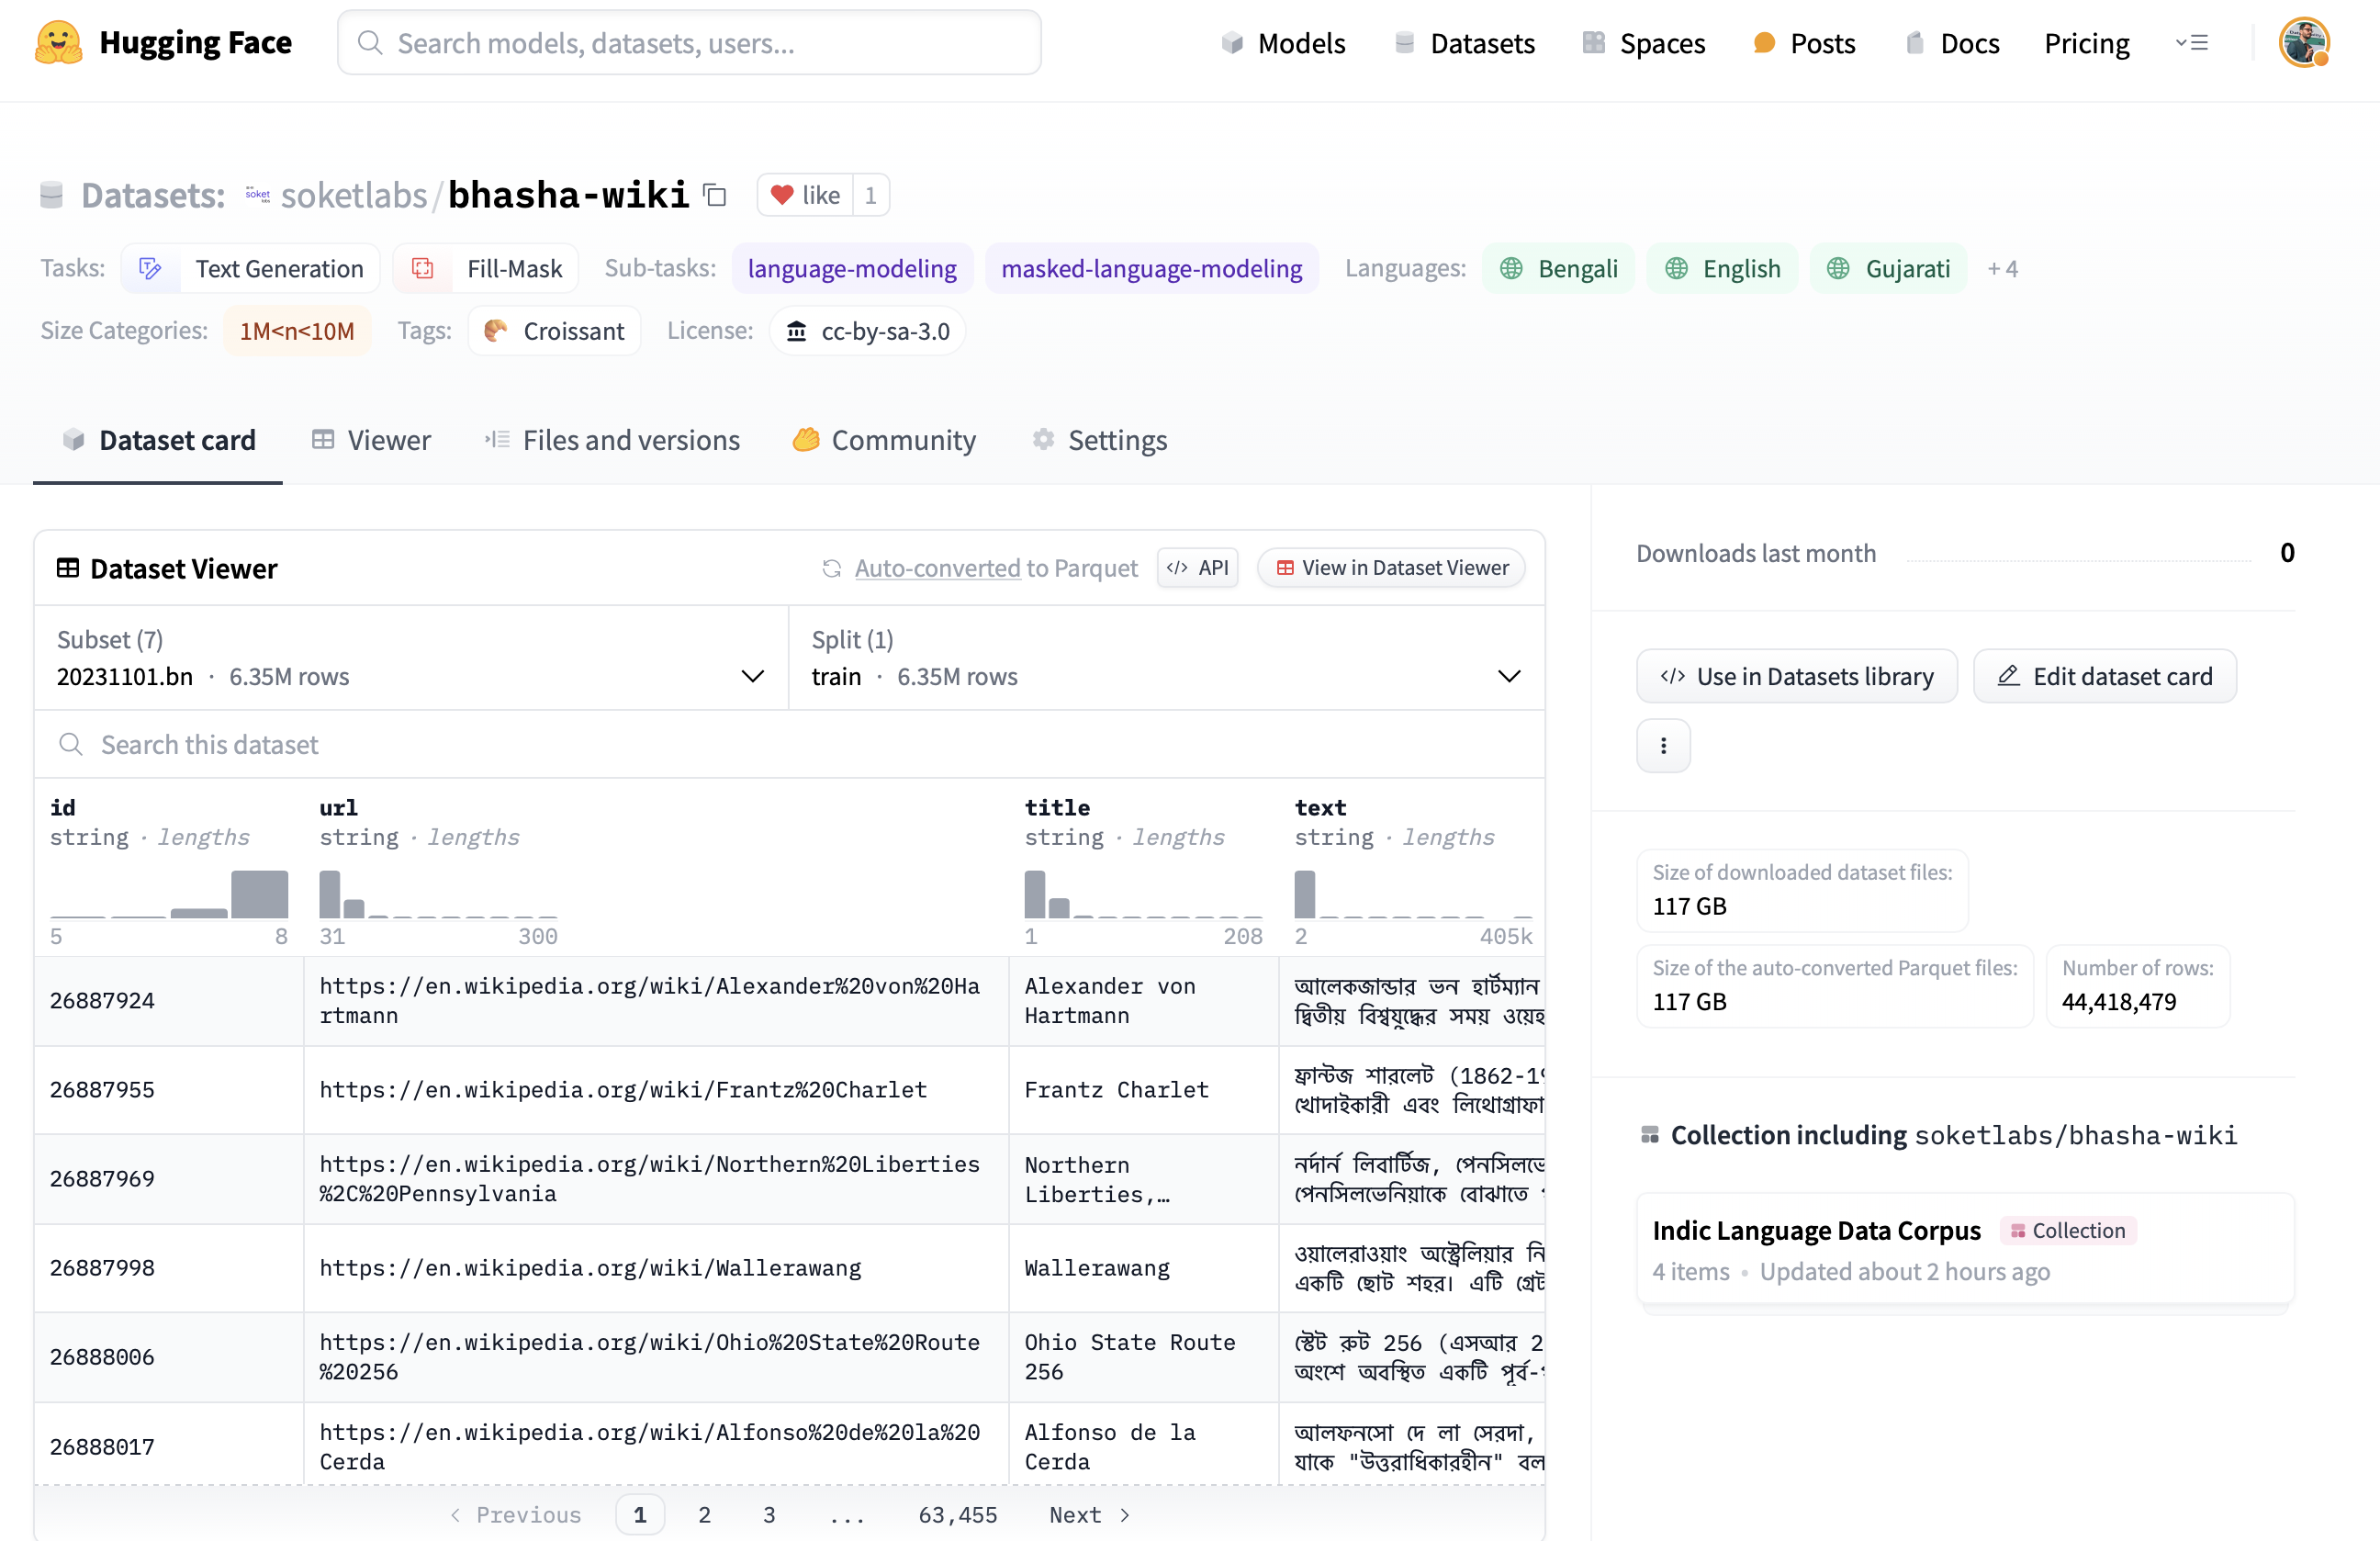Focus the Search models, datasets, users field
This screenshot has height=1541, width=2380.
689,43
